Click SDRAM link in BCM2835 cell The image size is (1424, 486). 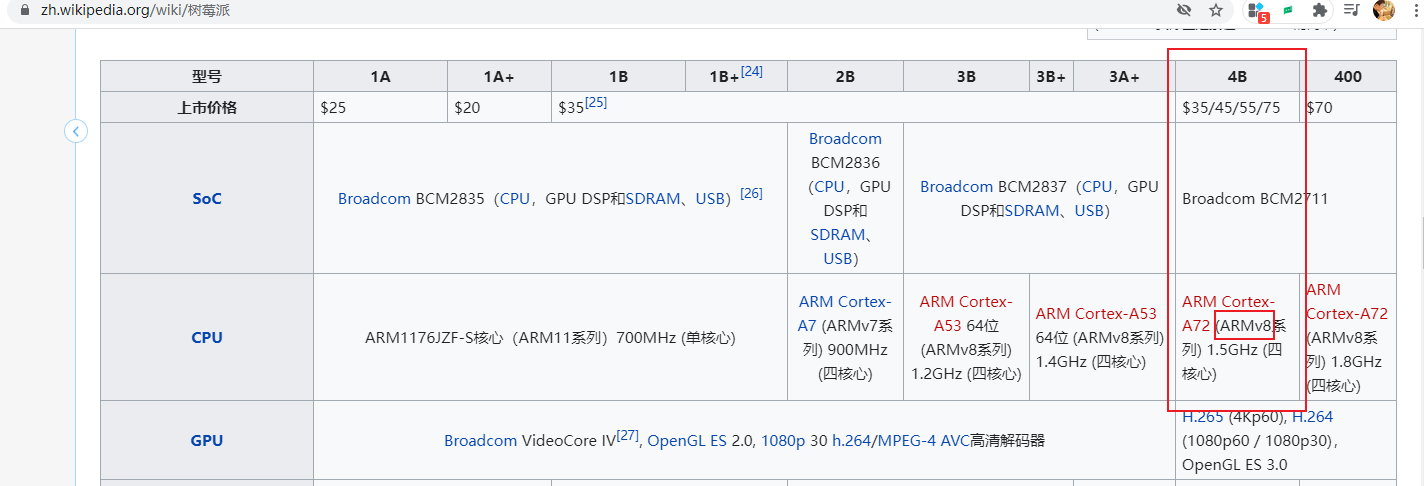(x=654, y=198)
